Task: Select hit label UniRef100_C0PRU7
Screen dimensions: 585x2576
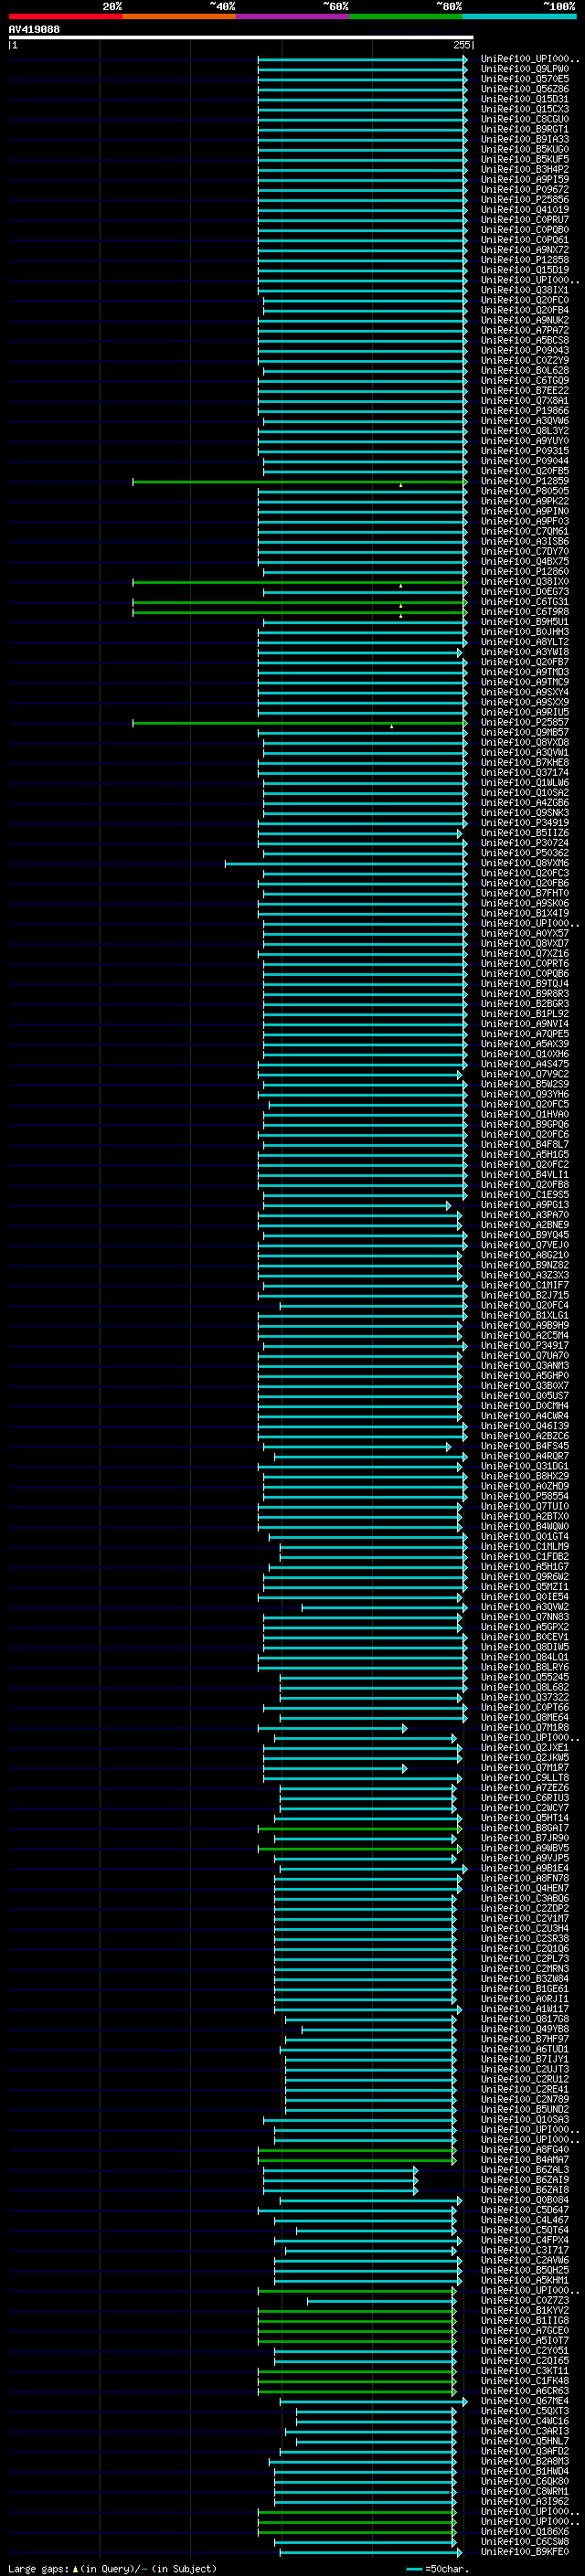Action: click(x=525, y=219)
